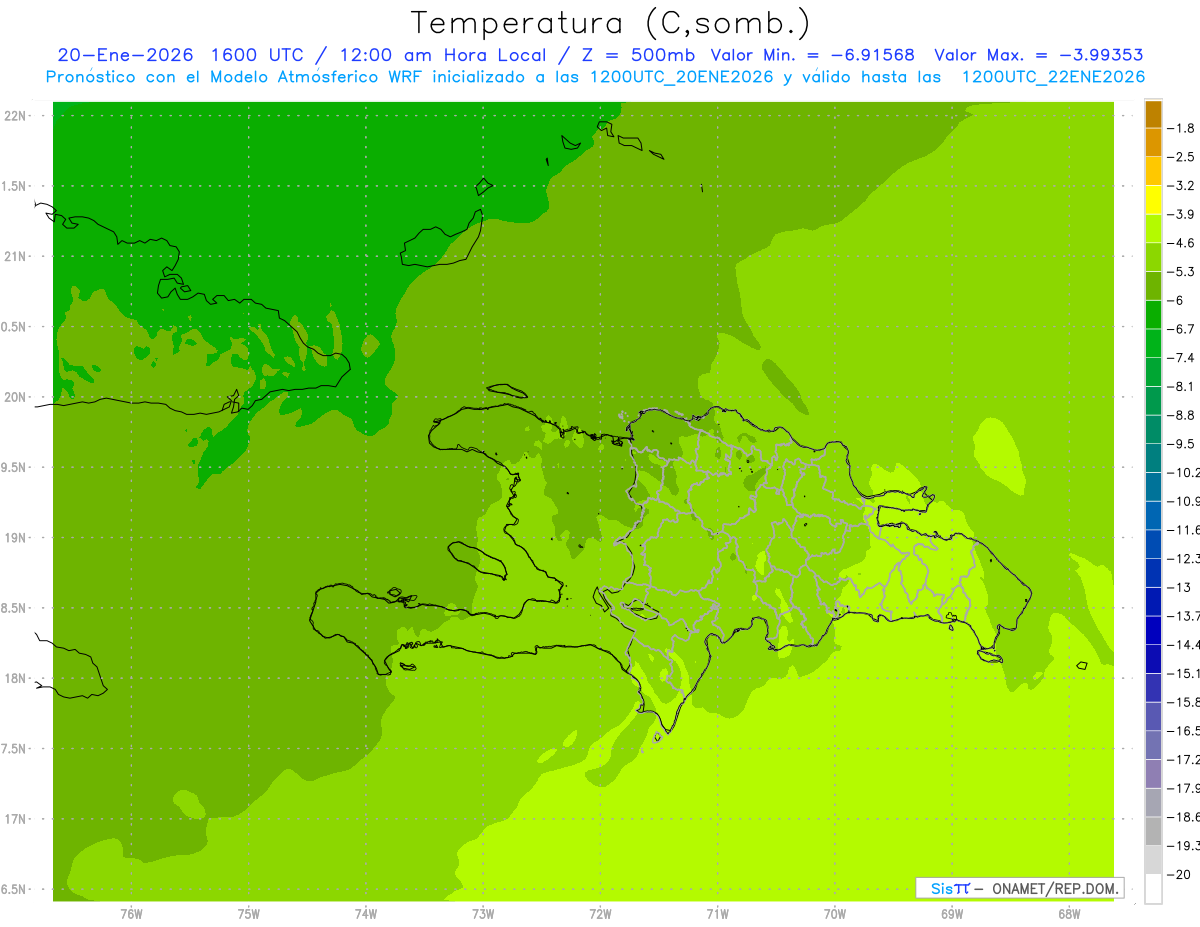Pick the dark blue swatch between -13.7 and -14.4
Image resolution: width=1200 pixels, height=927 pixels.
pyautogui.click(x=1153, y=630)
